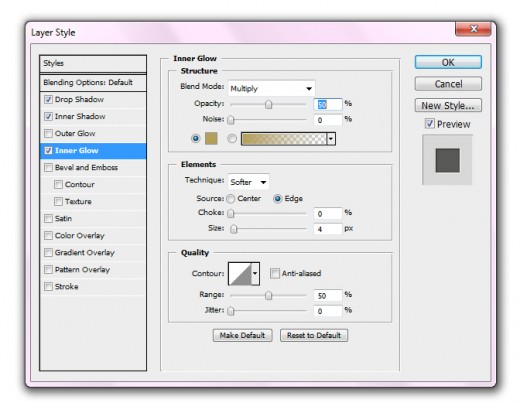This screenshot has height=403, width=520.
Task: Select the gradient radio button
Action: click(x=232, y=138)
